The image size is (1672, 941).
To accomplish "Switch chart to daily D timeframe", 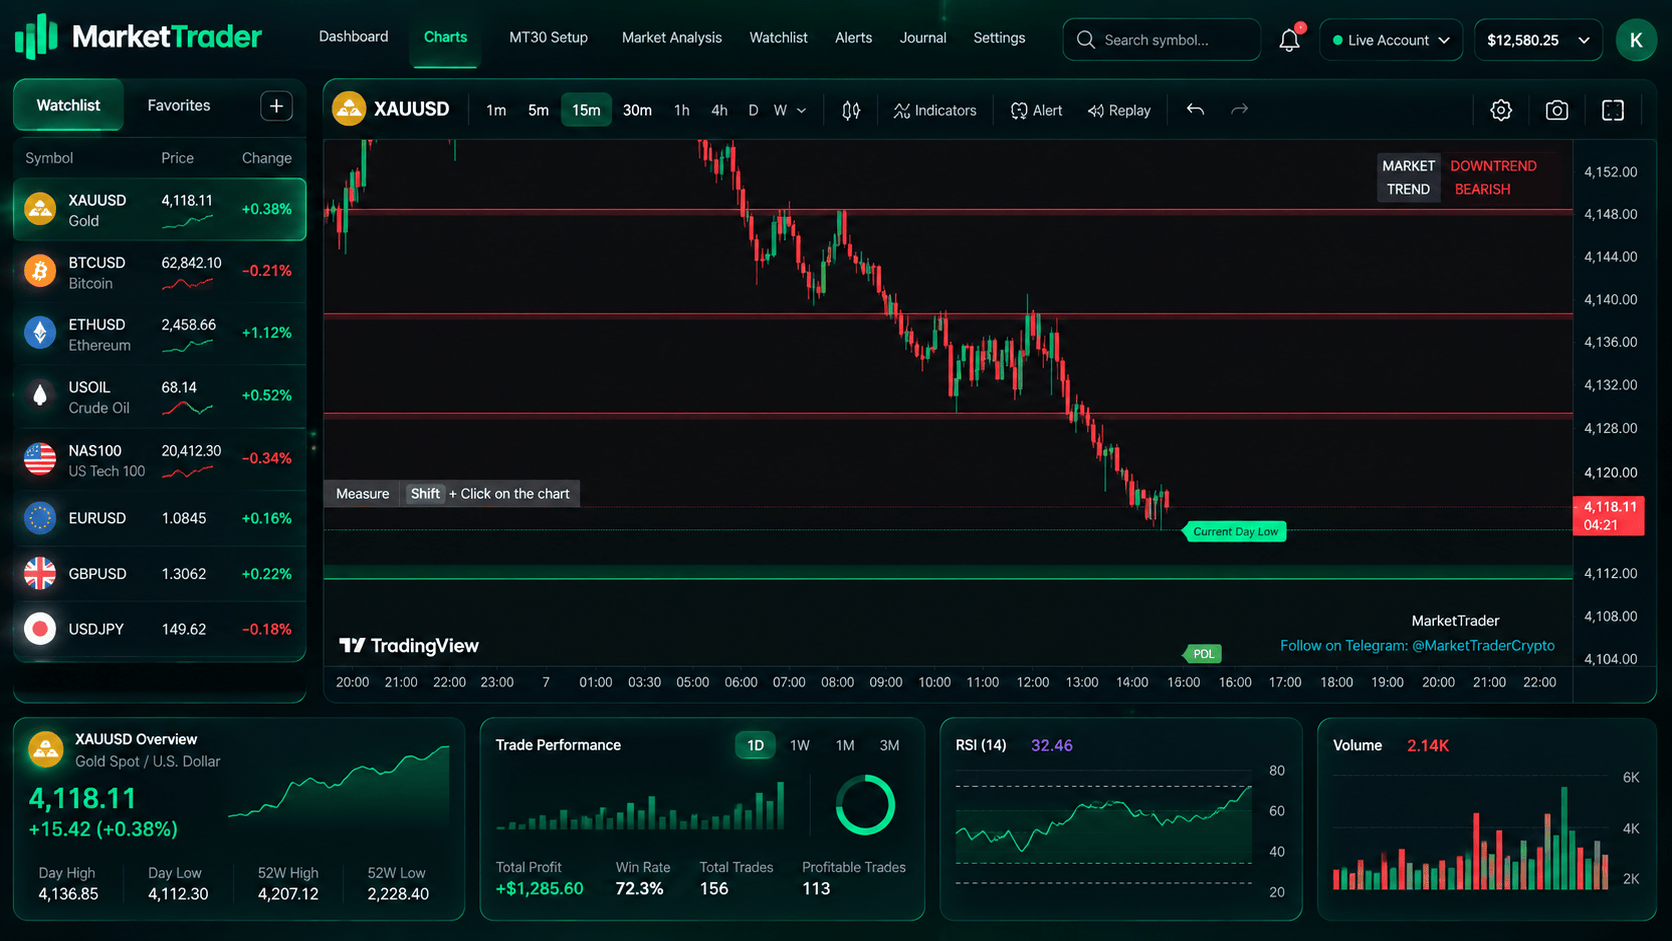I will [753, 110].
